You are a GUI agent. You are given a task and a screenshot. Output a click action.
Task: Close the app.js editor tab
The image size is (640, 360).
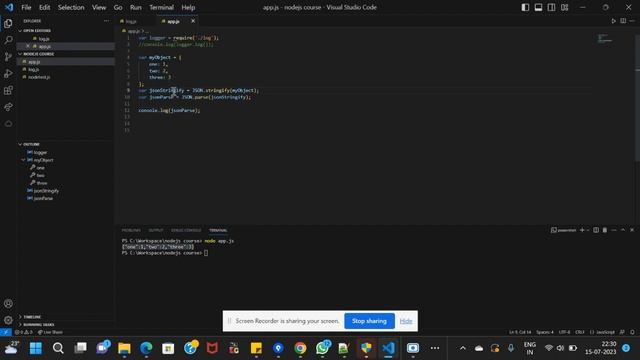(193, 21)
